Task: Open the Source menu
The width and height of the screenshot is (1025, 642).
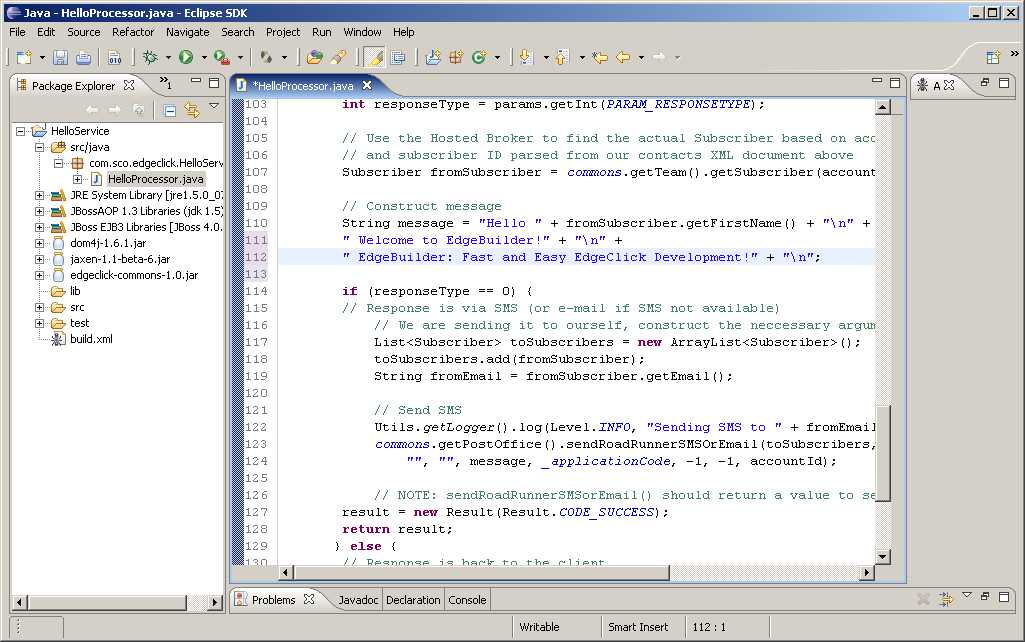Action: [x=84, y=32]
